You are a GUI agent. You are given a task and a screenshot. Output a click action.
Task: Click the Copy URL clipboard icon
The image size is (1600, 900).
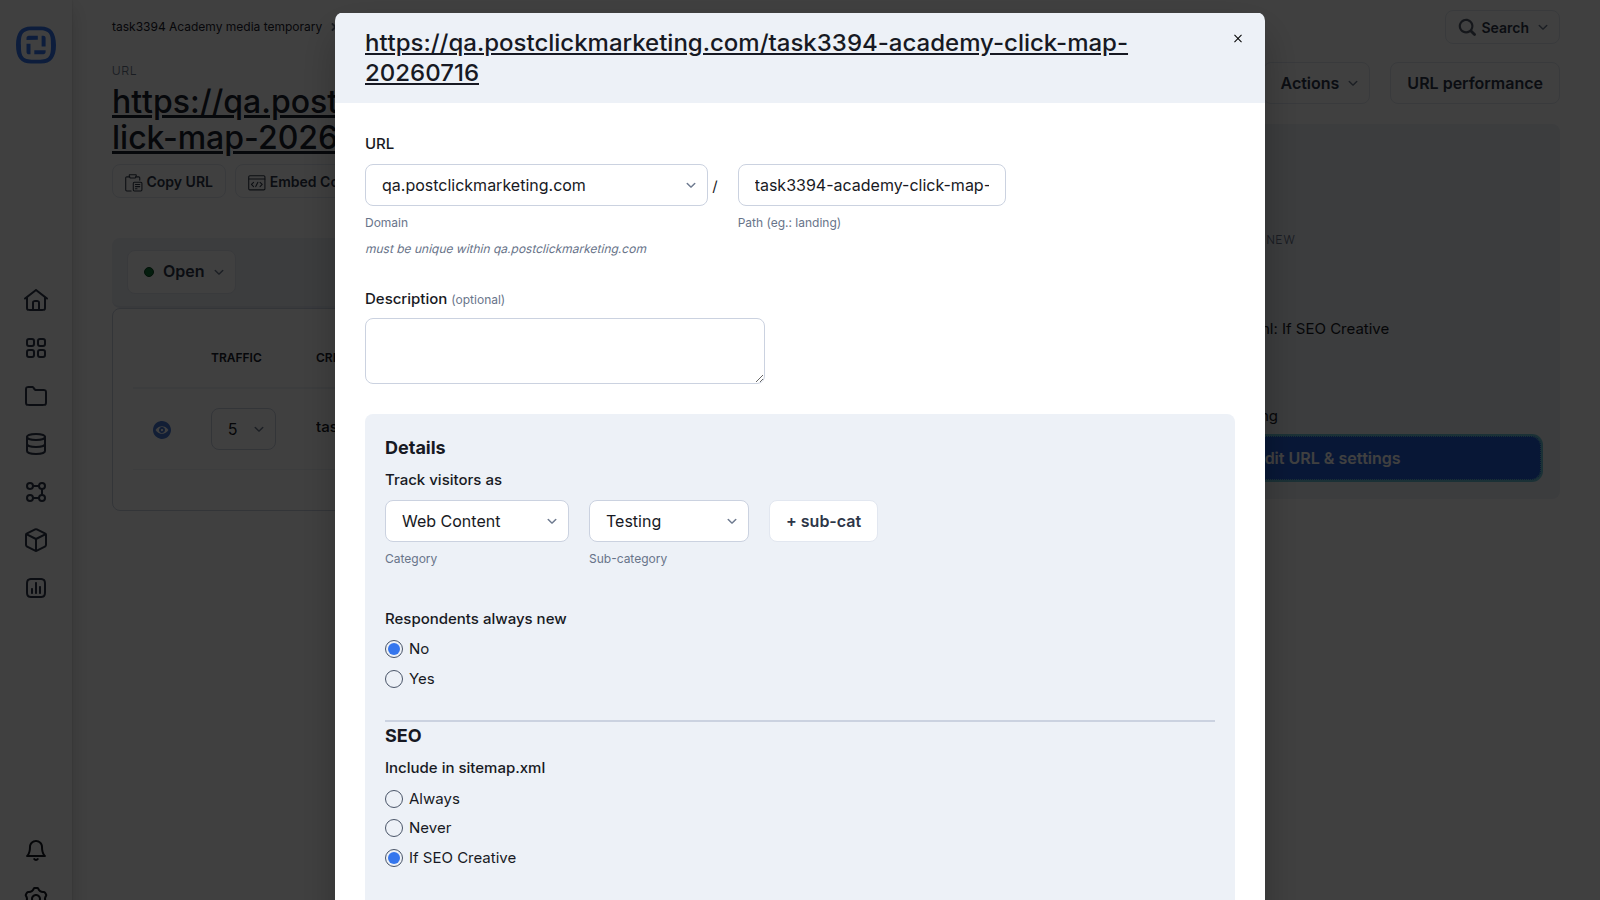133,182
